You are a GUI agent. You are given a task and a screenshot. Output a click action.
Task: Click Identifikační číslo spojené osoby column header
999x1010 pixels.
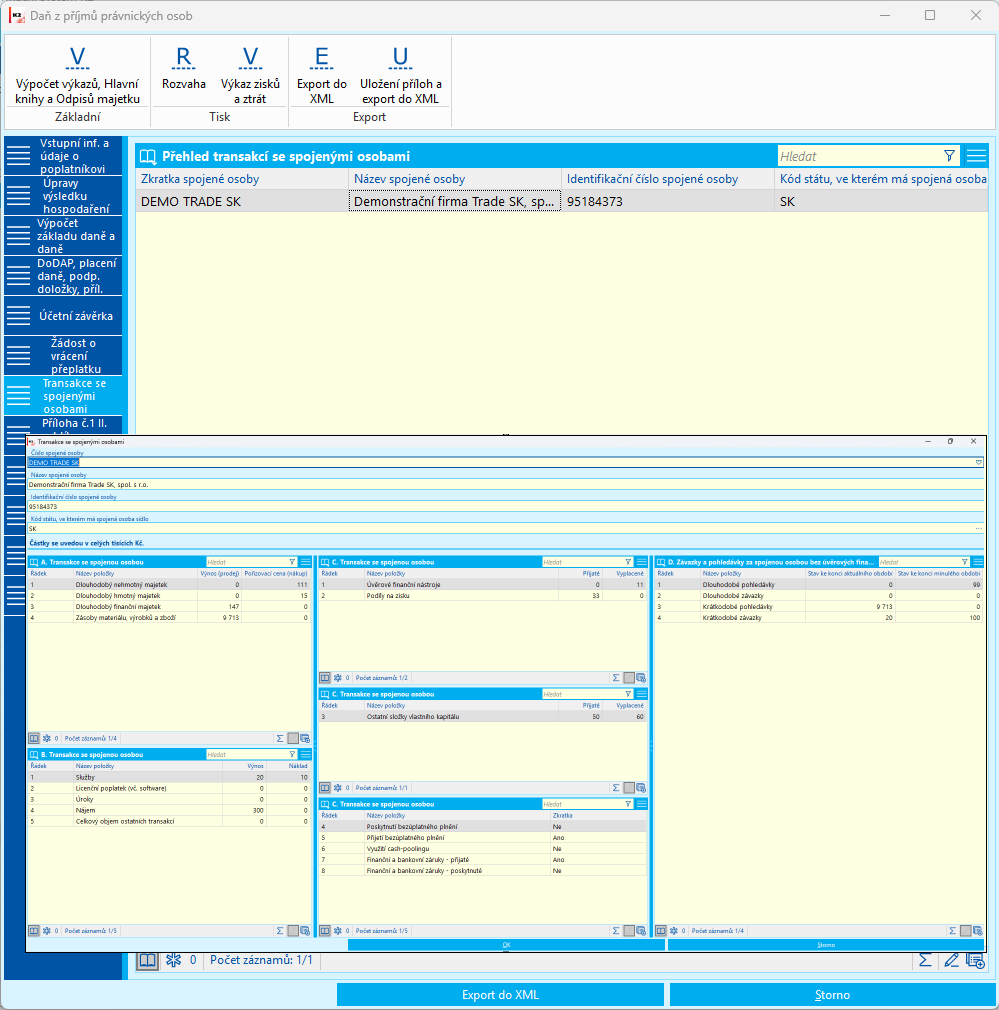click(x=667, y=179)
